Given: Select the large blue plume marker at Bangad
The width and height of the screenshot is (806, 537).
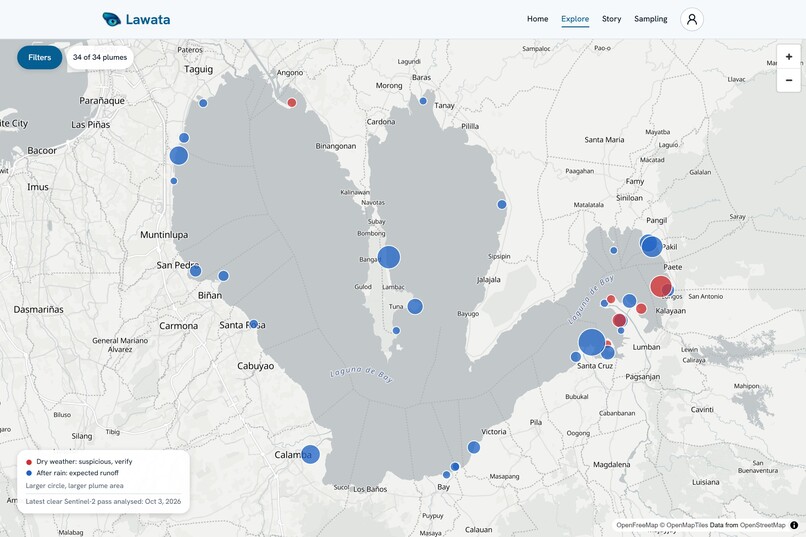Looking at the screenshot, I should coord(389,257).
